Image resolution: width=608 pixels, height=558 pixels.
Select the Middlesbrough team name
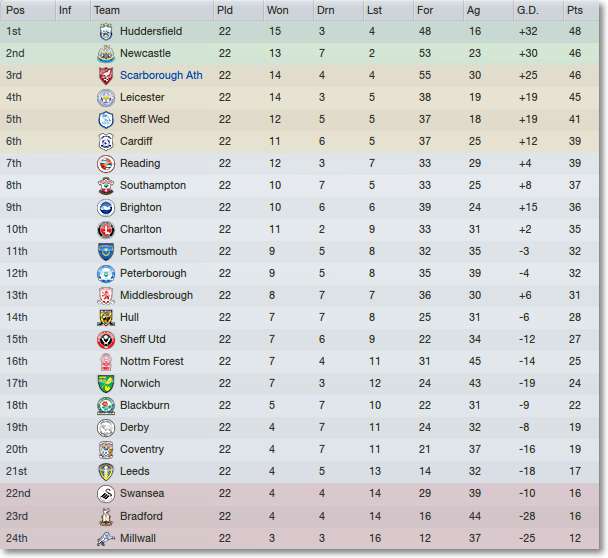[x=156, y=295]
